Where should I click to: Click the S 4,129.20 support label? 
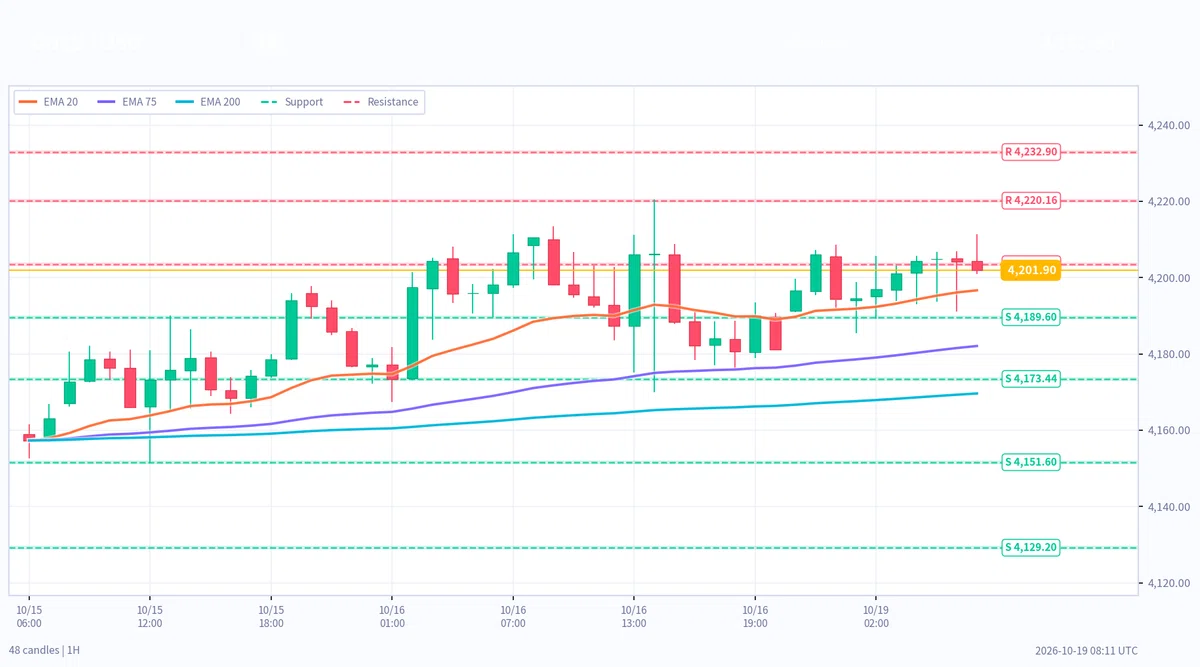pos(1030,548)
